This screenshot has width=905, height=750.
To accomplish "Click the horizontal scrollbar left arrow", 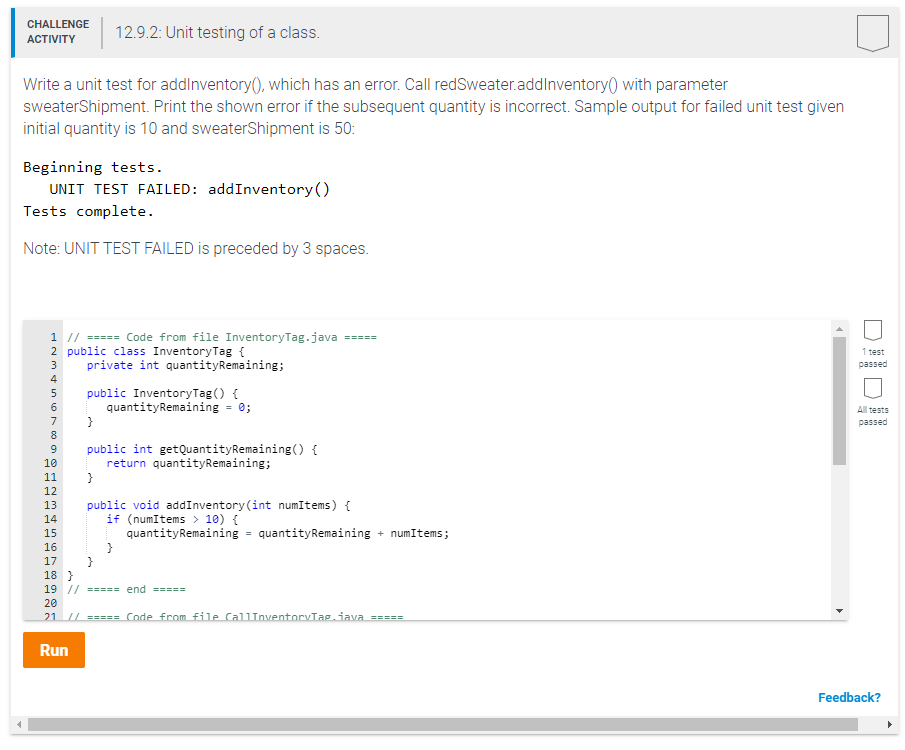I will click(x=19, y=724).
